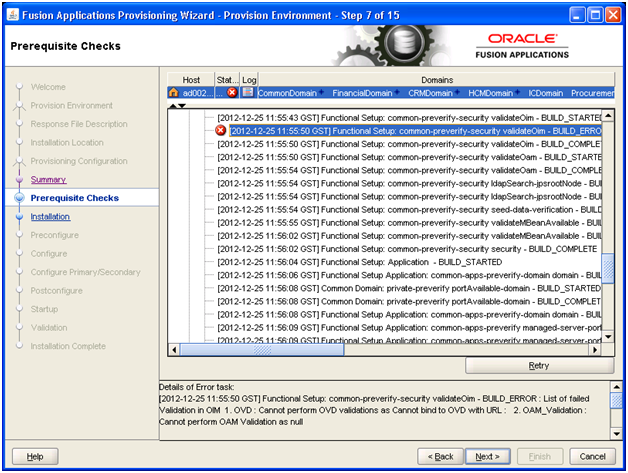Image resolution: width=628 pixels, height=473 pixels.
Task: Open the Installation step link
Action: coord(50,217)
